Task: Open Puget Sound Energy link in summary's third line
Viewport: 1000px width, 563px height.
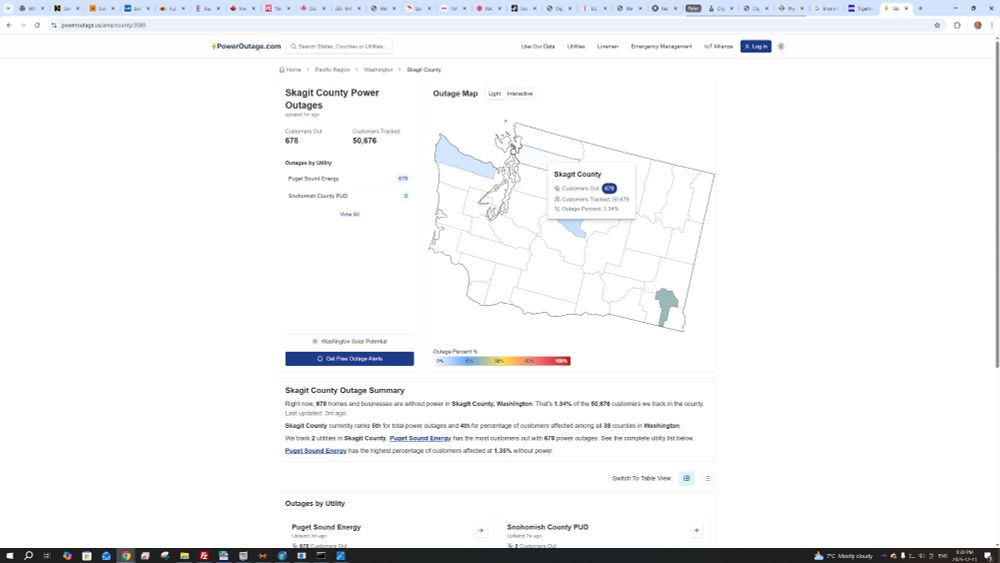Action: 420,438
